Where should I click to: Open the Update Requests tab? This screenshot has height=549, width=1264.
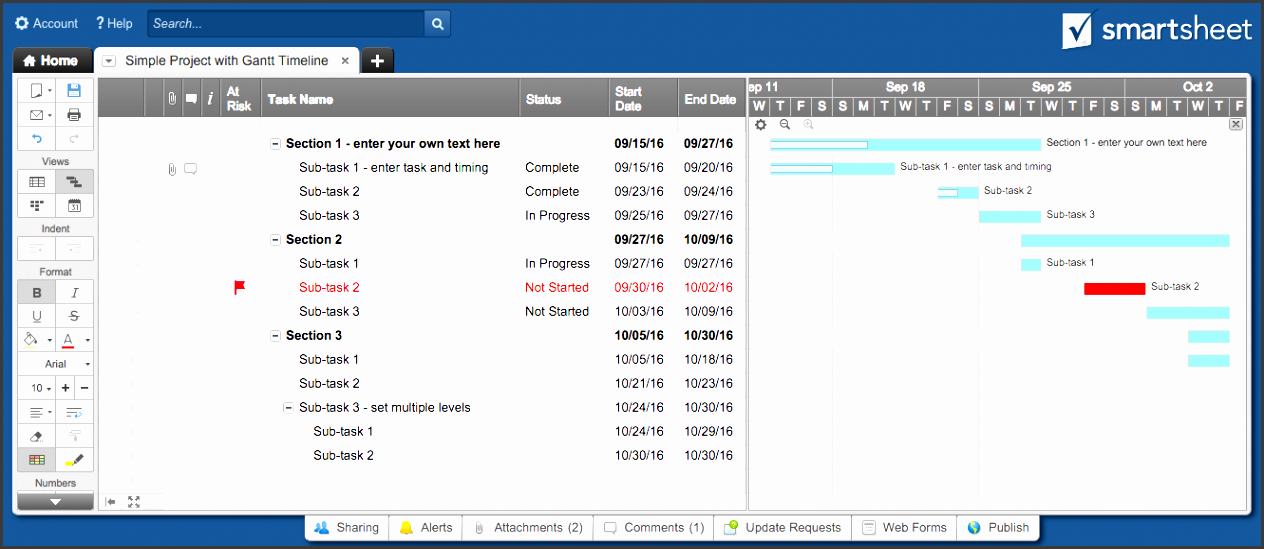pos(783,528)
